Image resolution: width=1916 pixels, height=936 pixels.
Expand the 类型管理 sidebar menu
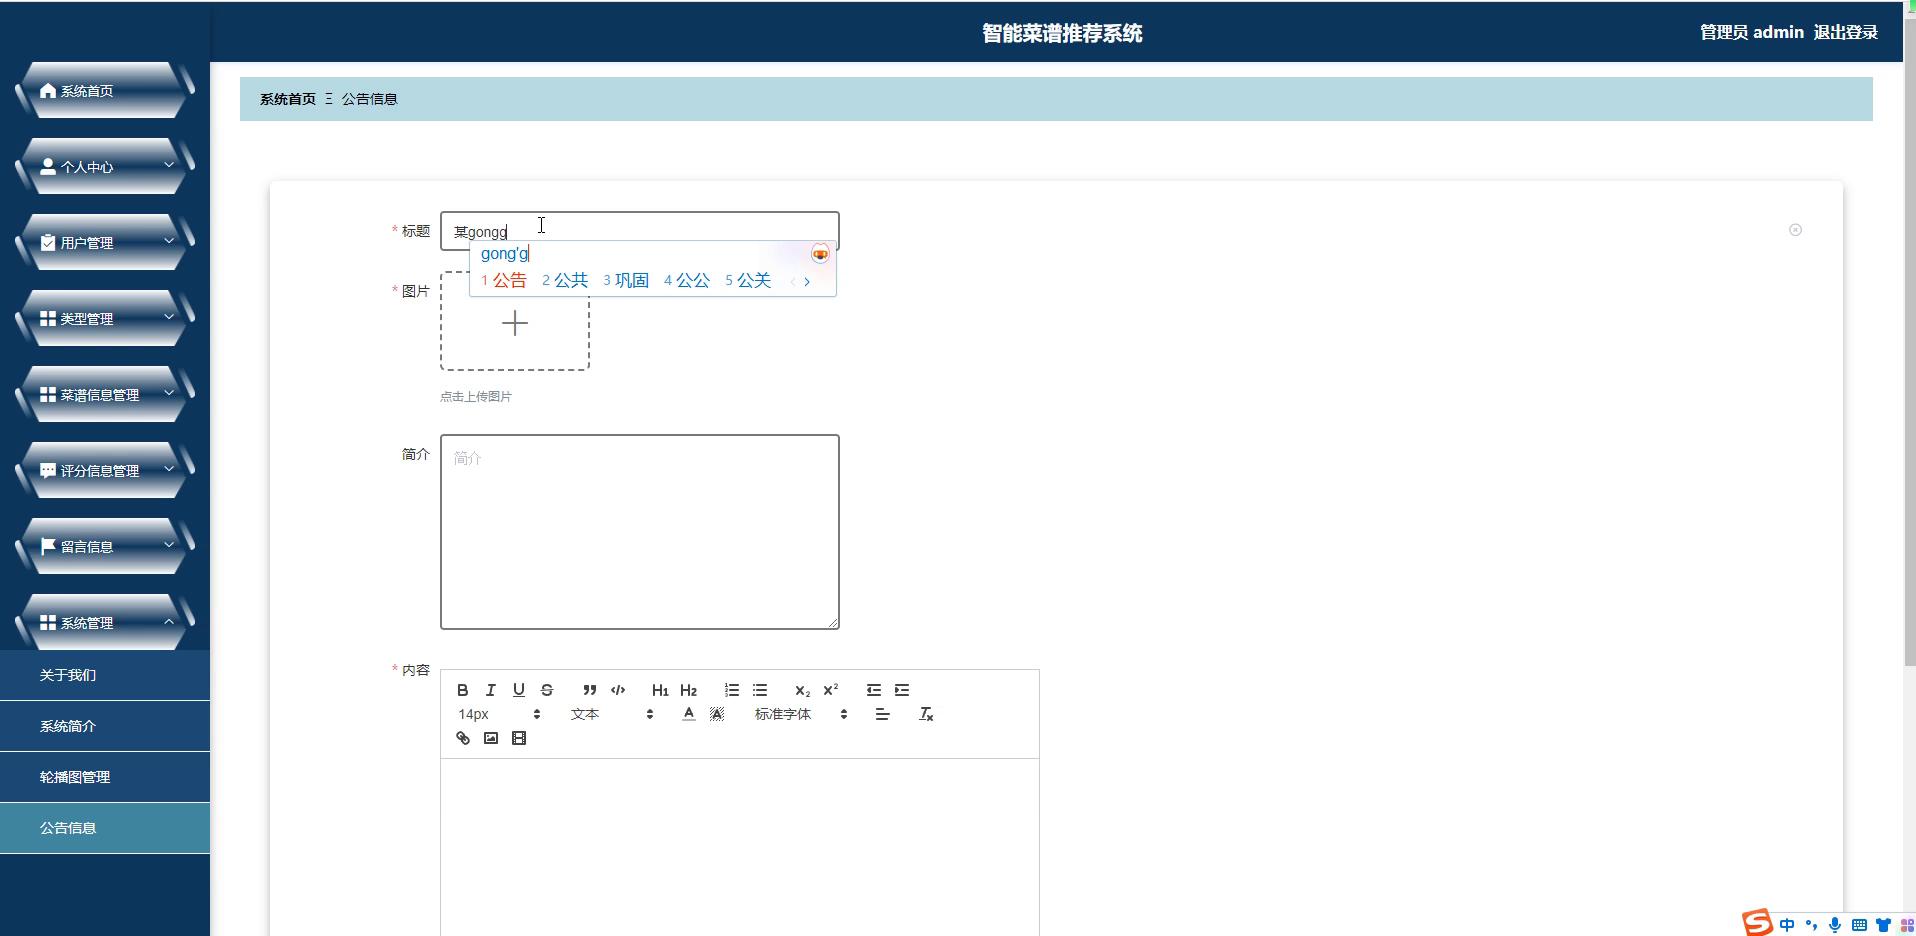[104, 319]
